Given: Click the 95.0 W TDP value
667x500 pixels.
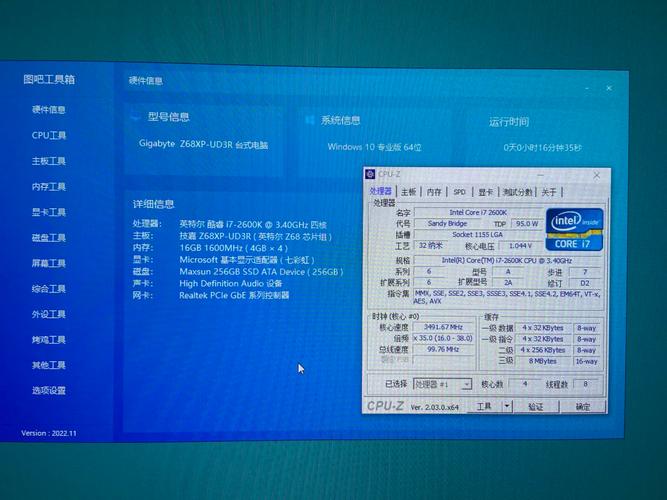Looking at the screenshot, I should tap(527, 223).
